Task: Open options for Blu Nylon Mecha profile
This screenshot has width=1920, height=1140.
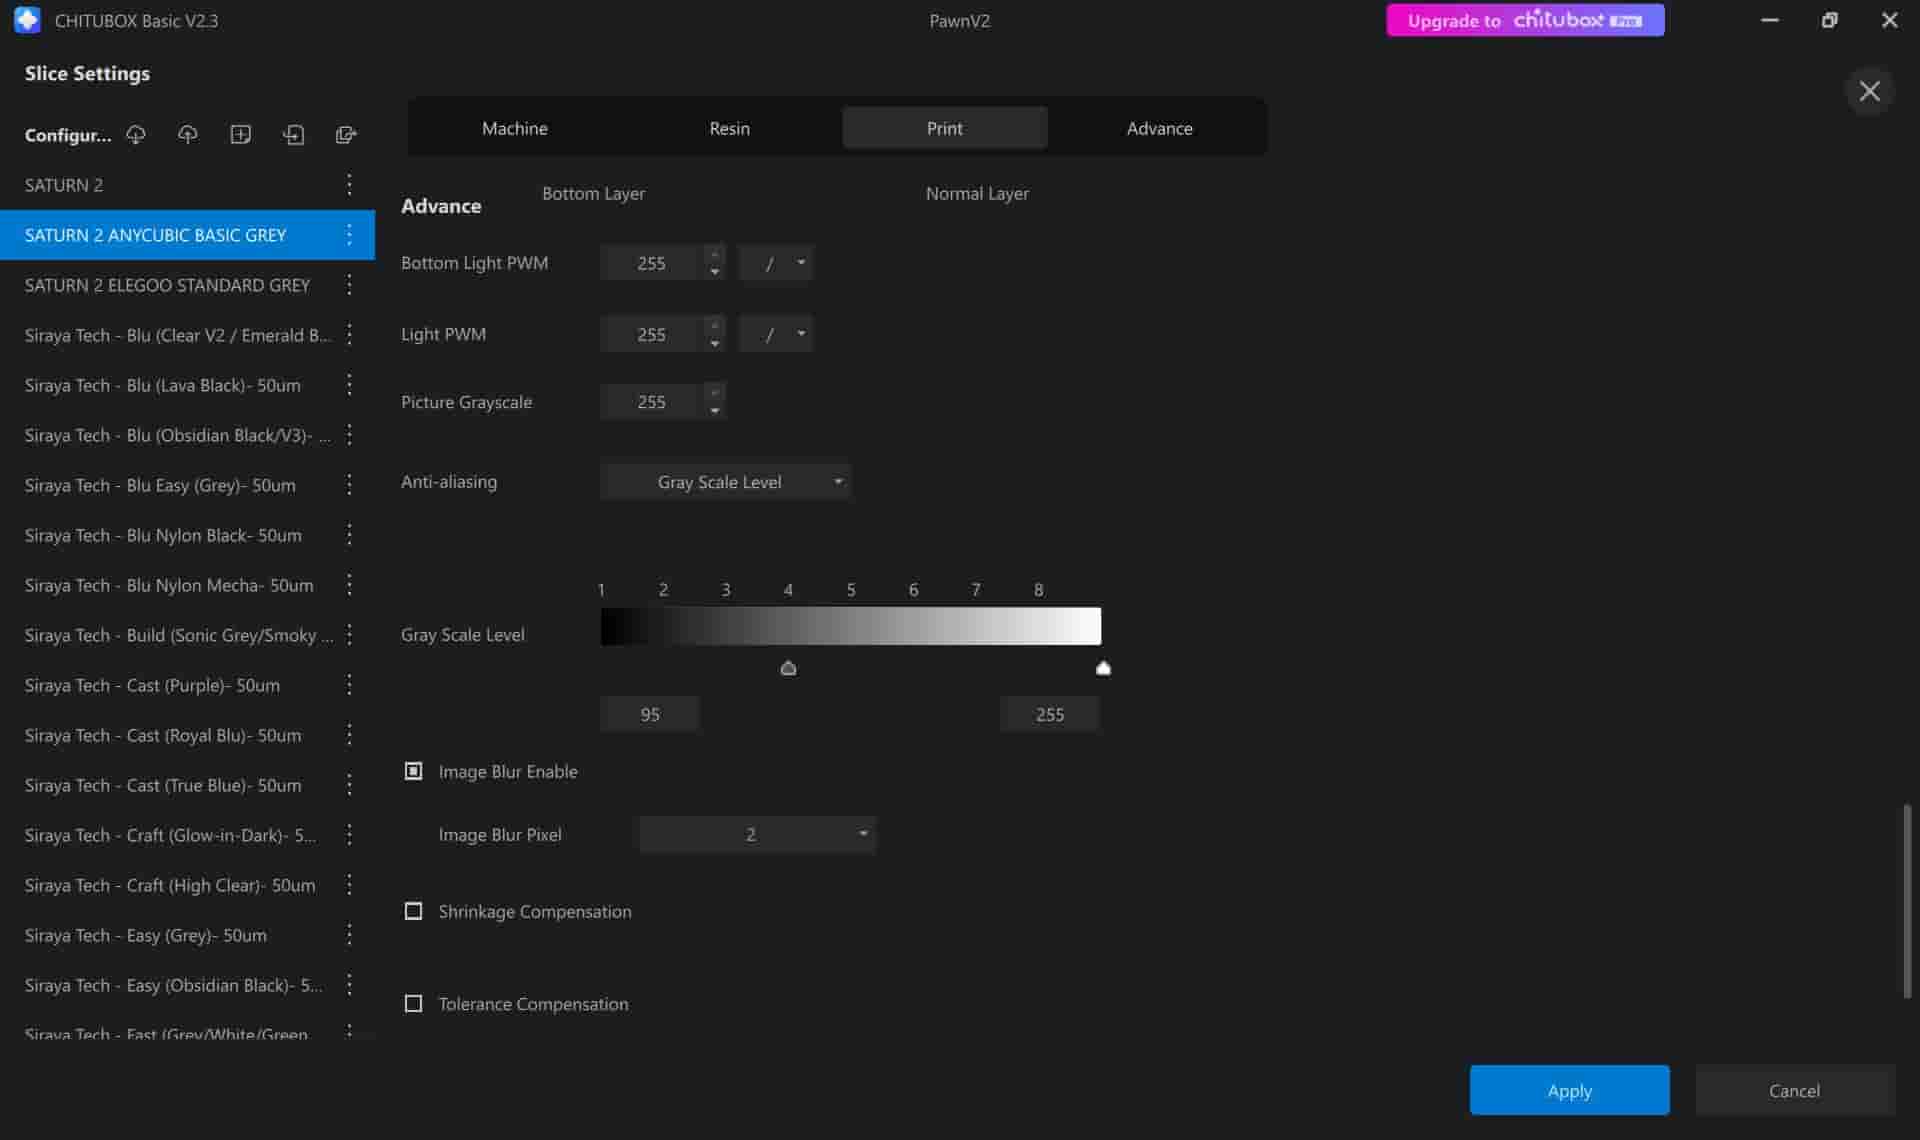Action: [349, 585]
